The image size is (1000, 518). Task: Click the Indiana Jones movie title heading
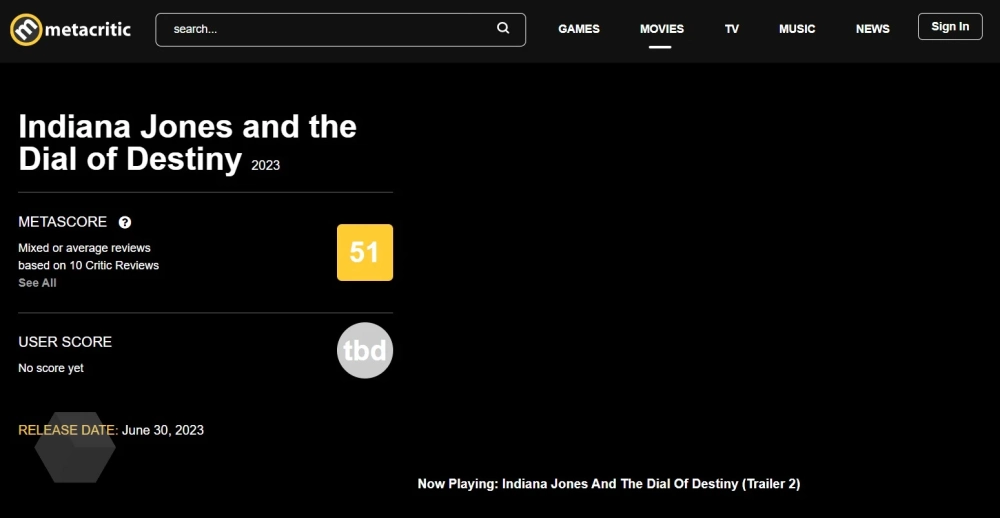(x=187, y=142)
